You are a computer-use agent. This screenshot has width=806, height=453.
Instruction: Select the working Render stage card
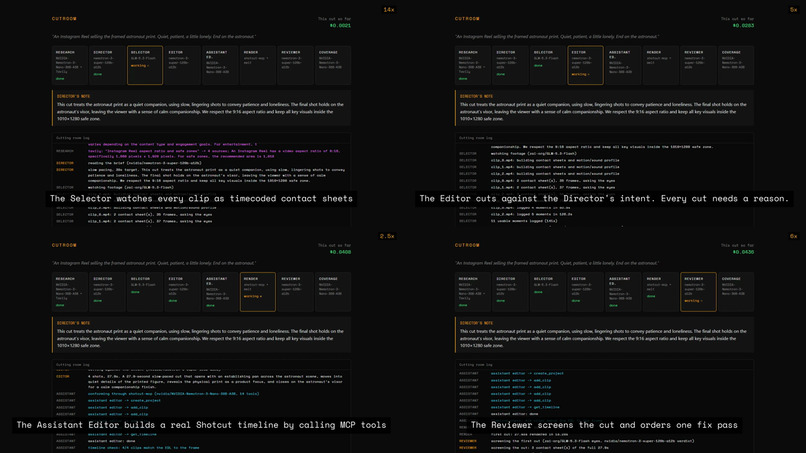tap(258, 292)
